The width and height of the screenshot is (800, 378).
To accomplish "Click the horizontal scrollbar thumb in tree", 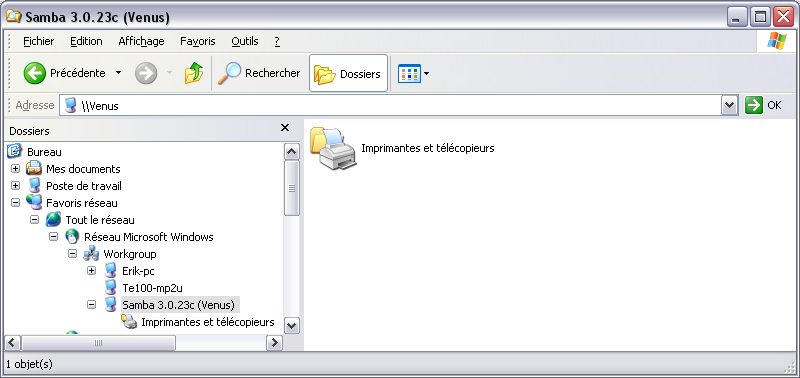I will click(98, 343).
